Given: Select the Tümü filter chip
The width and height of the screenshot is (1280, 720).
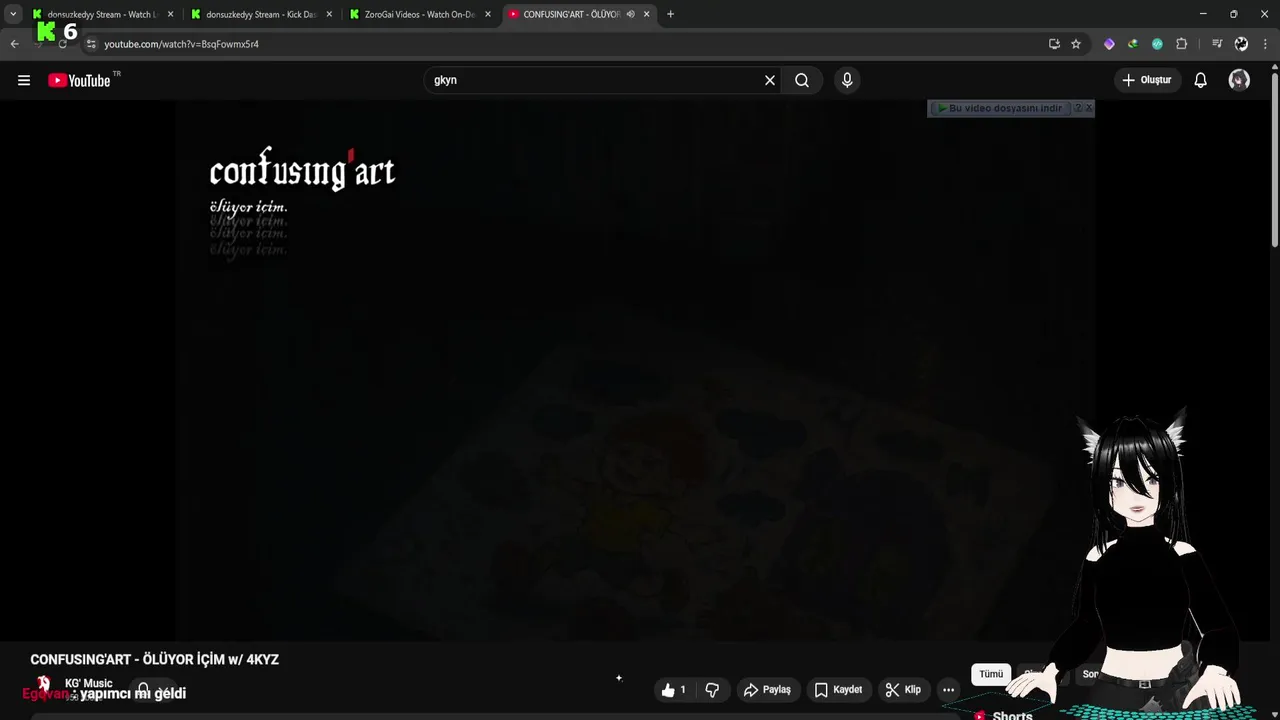Looking at the screenshot, I should 991,674.
